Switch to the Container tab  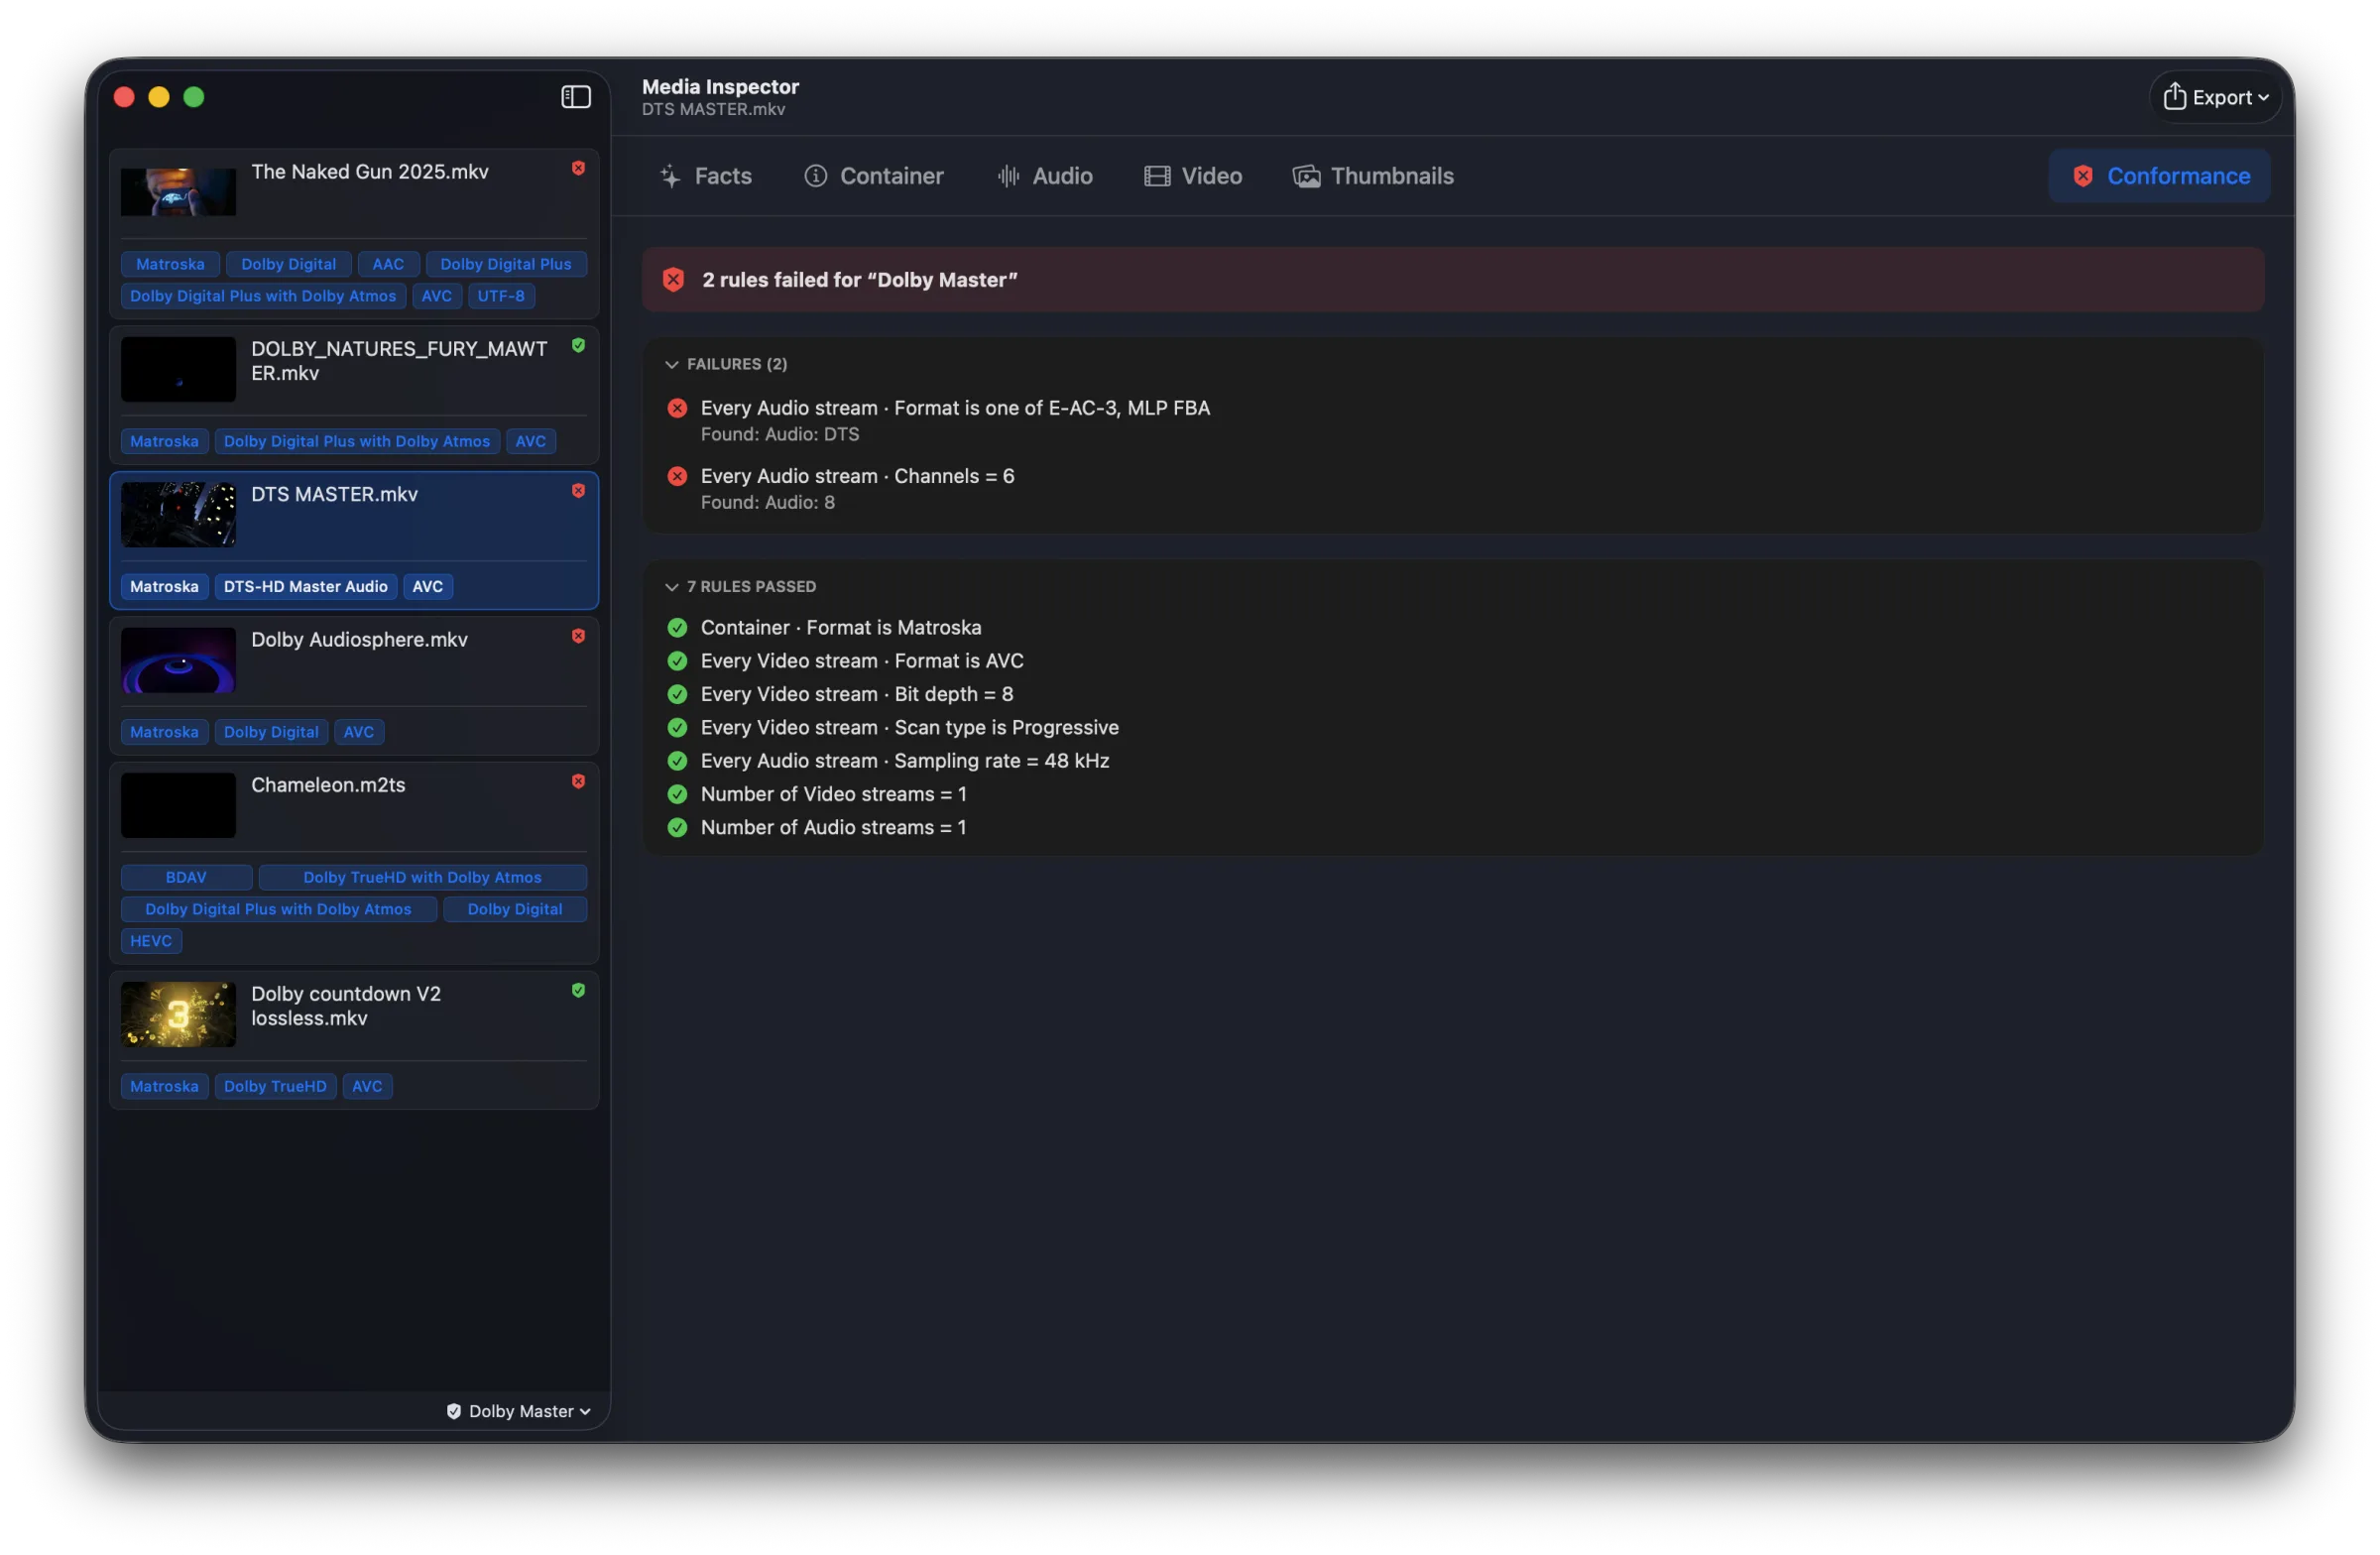click(x=874, y=176)
